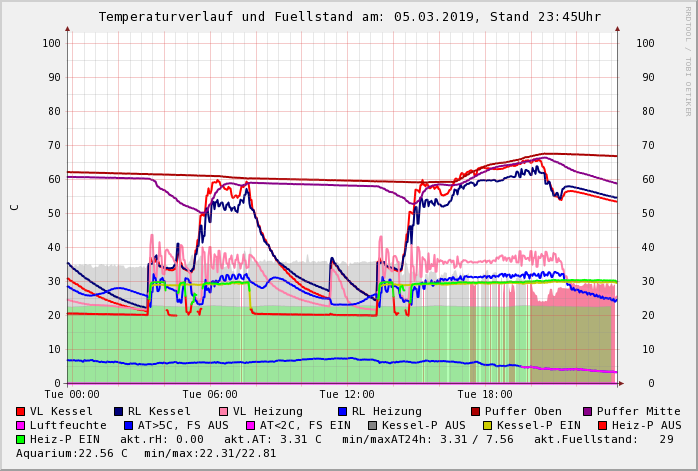
Task: Click the 'Tue 00:00' time axis label
Action: click(72, 395)
